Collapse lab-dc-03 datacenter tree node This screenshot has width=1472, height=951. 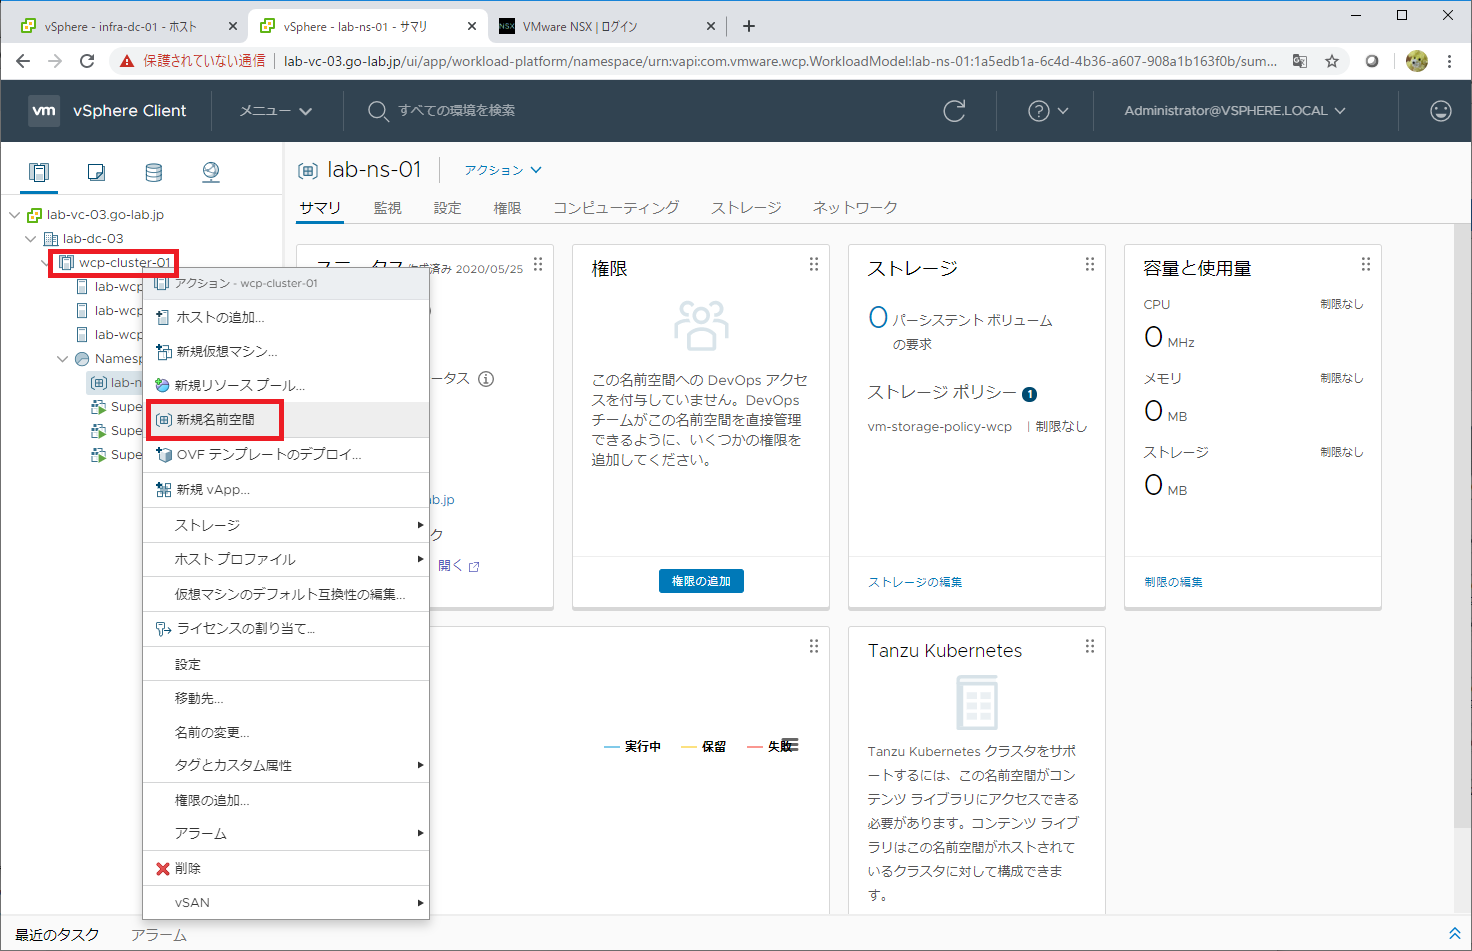click(31, 239)
